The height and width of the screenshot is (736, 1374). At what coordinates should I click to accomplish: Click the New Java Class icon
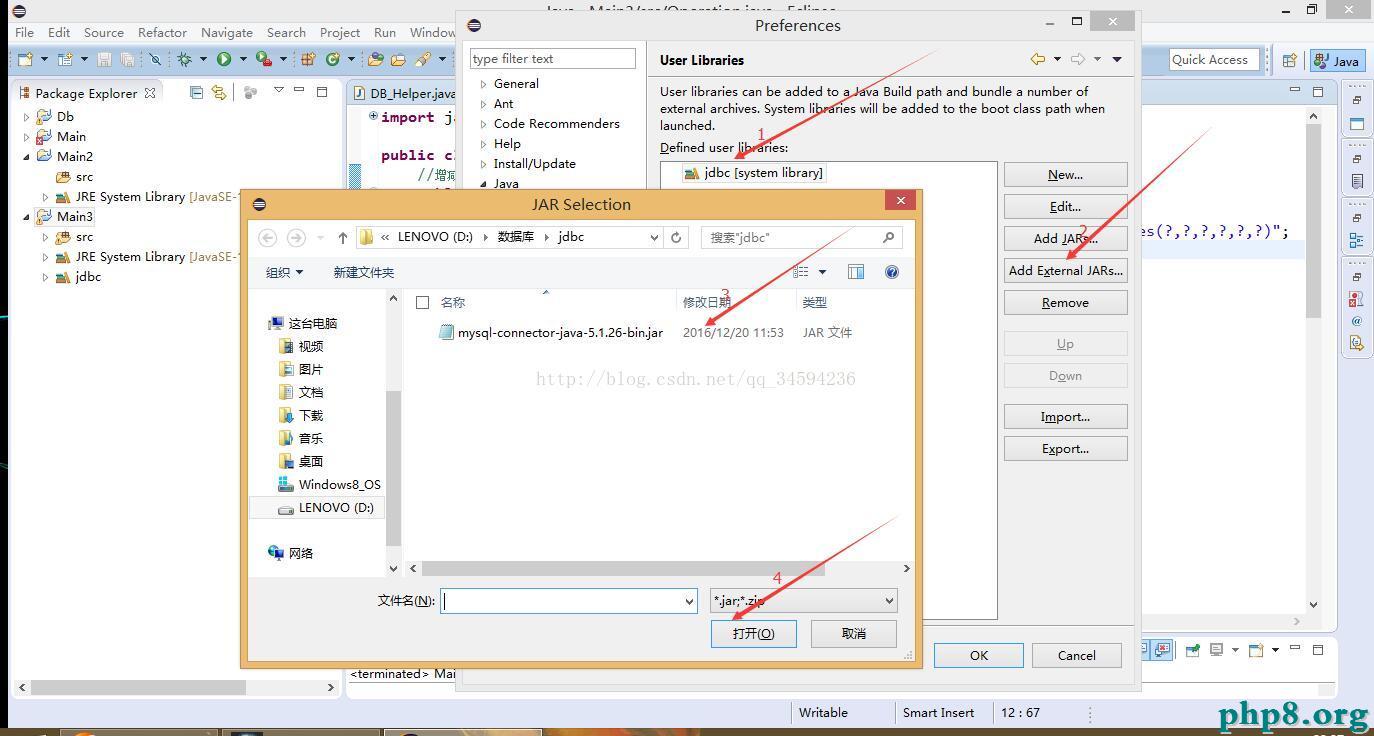pyautogui.click(x=333, y=60)
